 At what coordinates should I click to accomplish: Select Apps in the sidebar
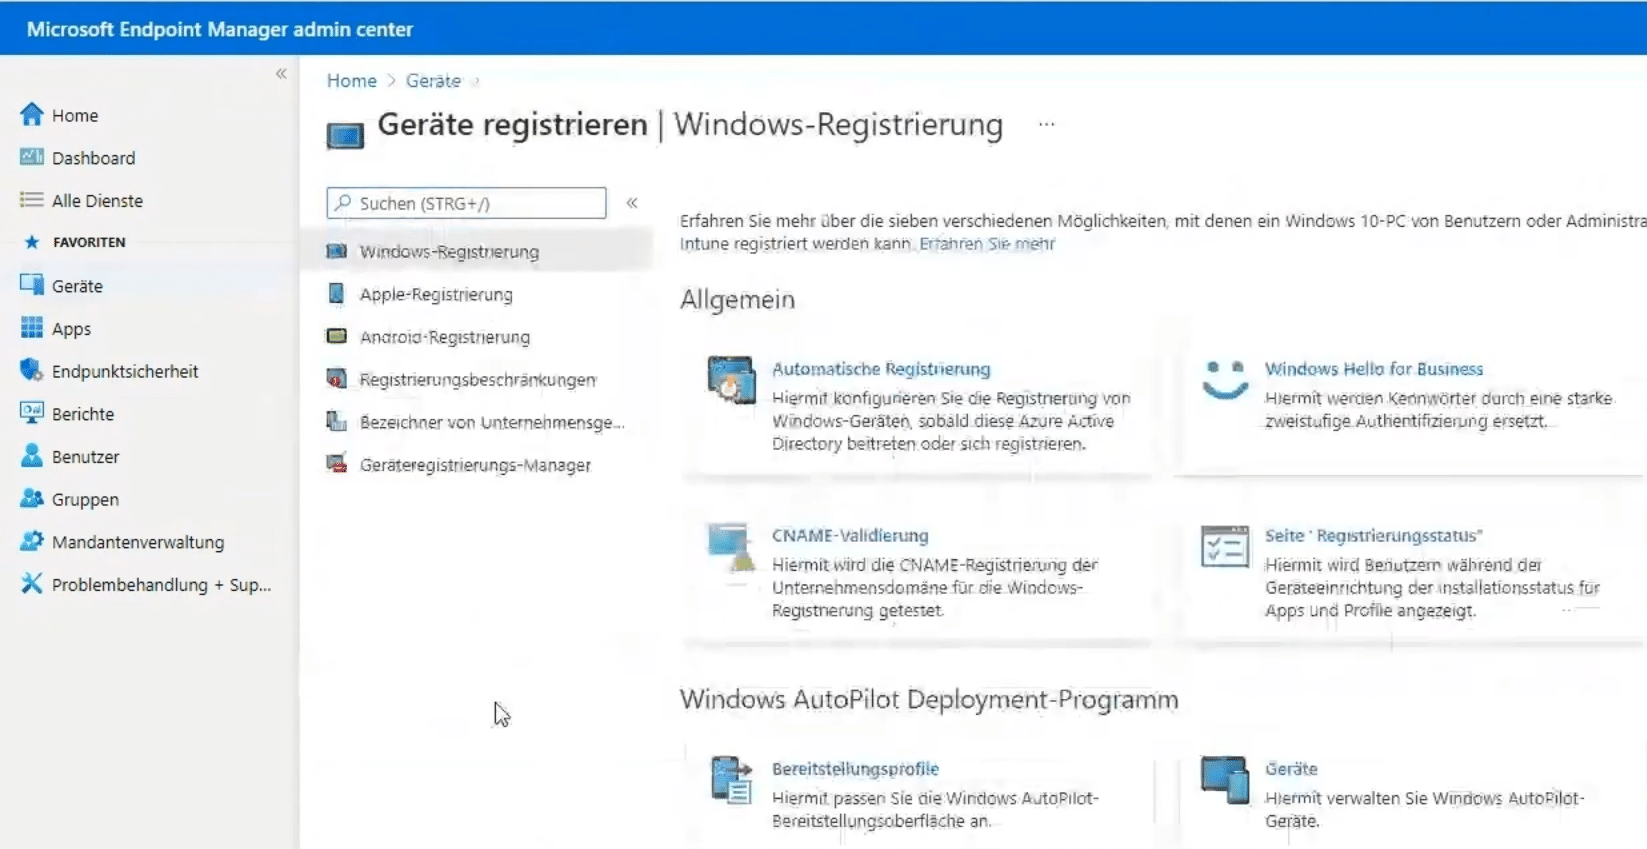71,329
